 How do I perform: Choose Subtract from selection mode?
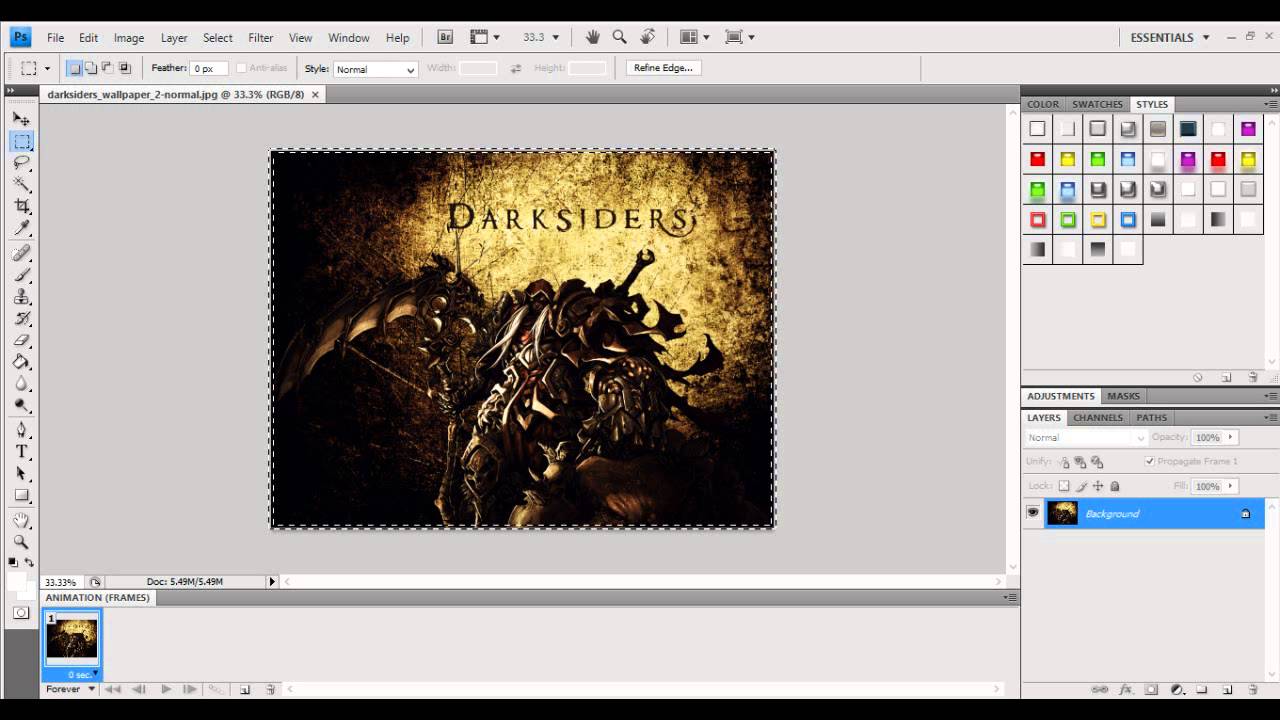click(x=108, y=68)
